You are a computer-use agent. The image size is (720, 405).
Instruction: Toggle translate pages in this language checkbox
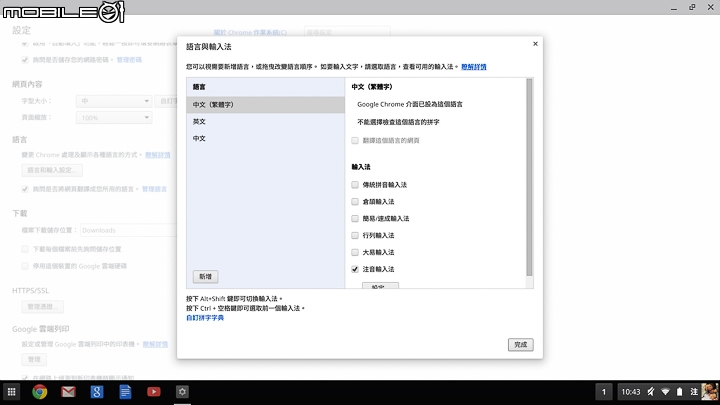click(x=355, y=141)
